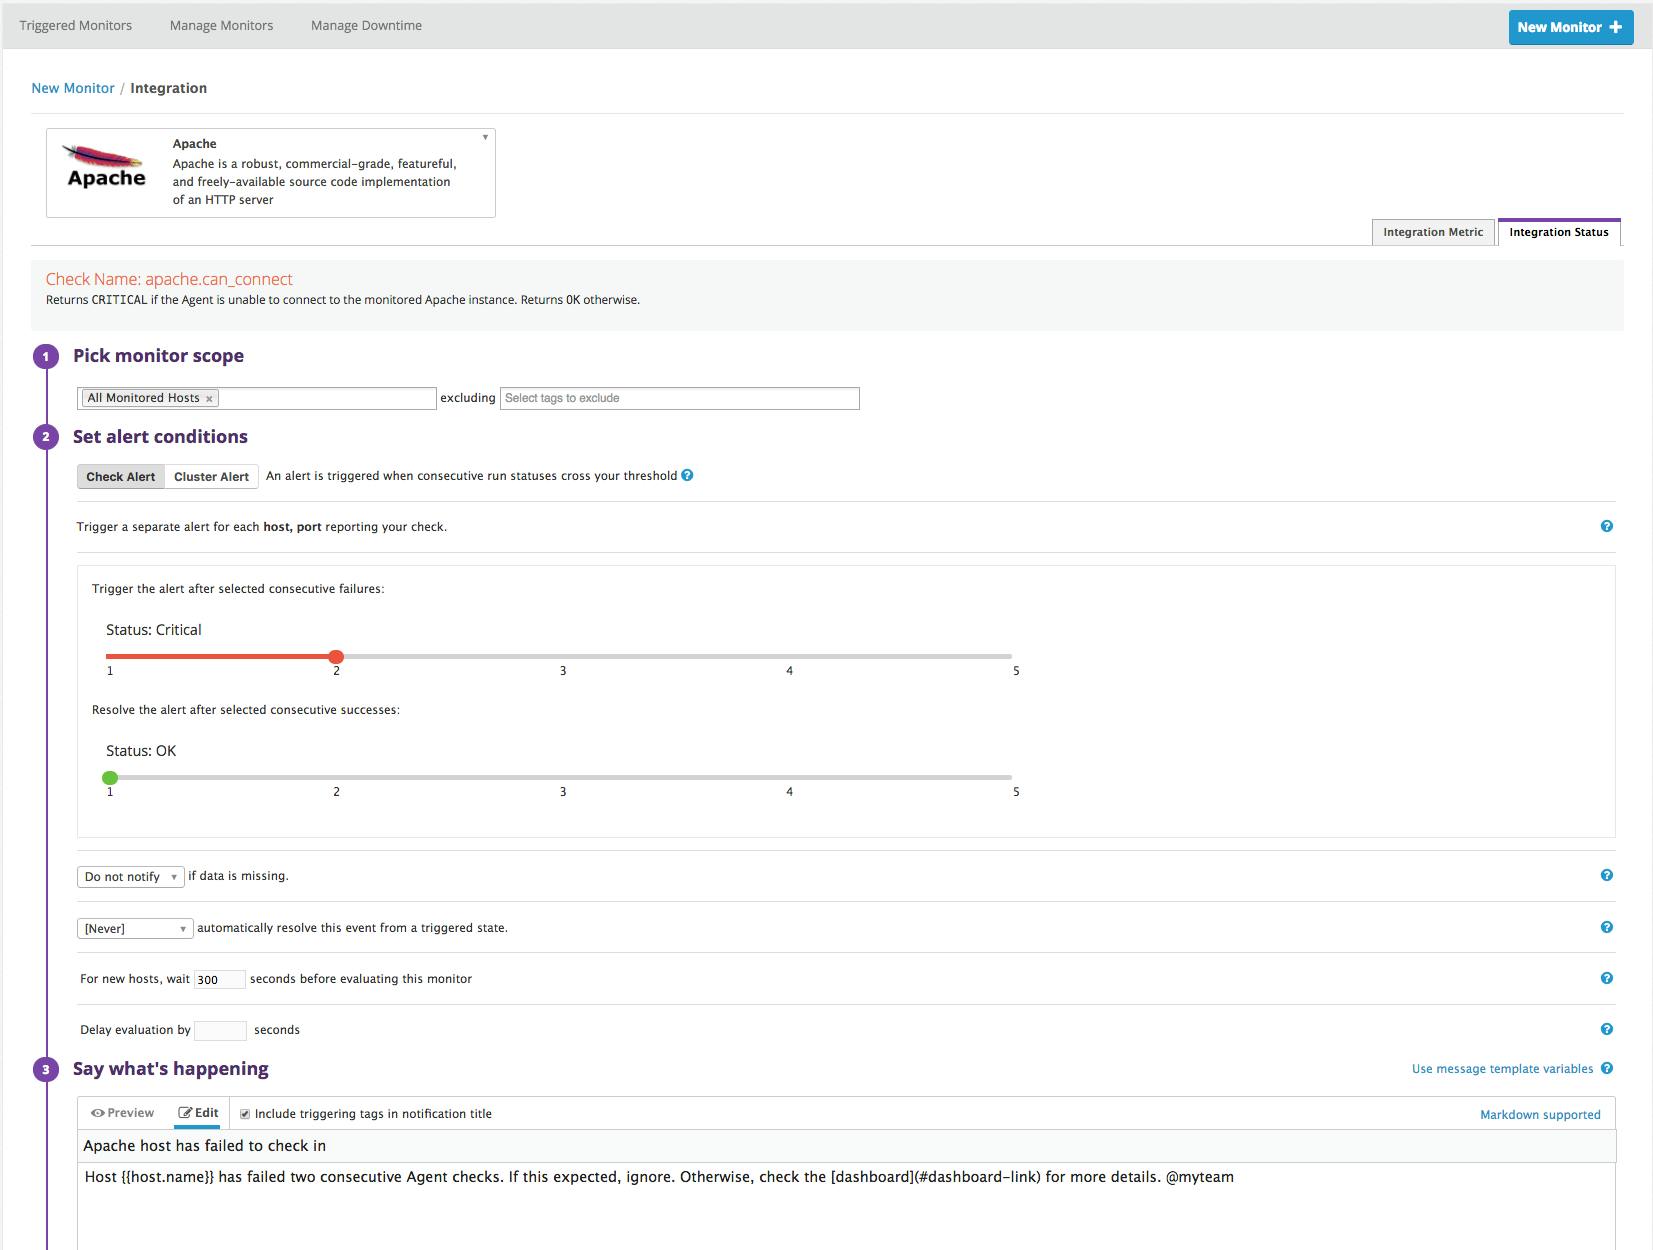Switch to Integration Metric tab
1653x1250 pixels.
[x=1433, y=232]
